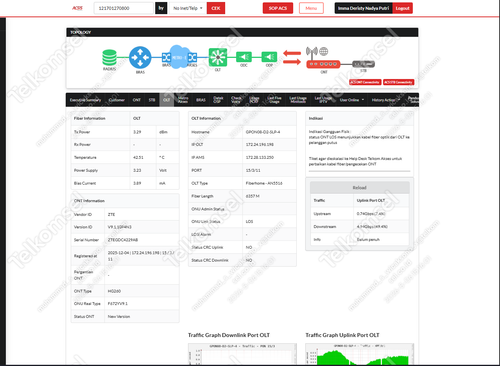Viewport: 500px width, 366px height.
Task: Select the green OLT node icon
Action: click(x=218, y=57)
